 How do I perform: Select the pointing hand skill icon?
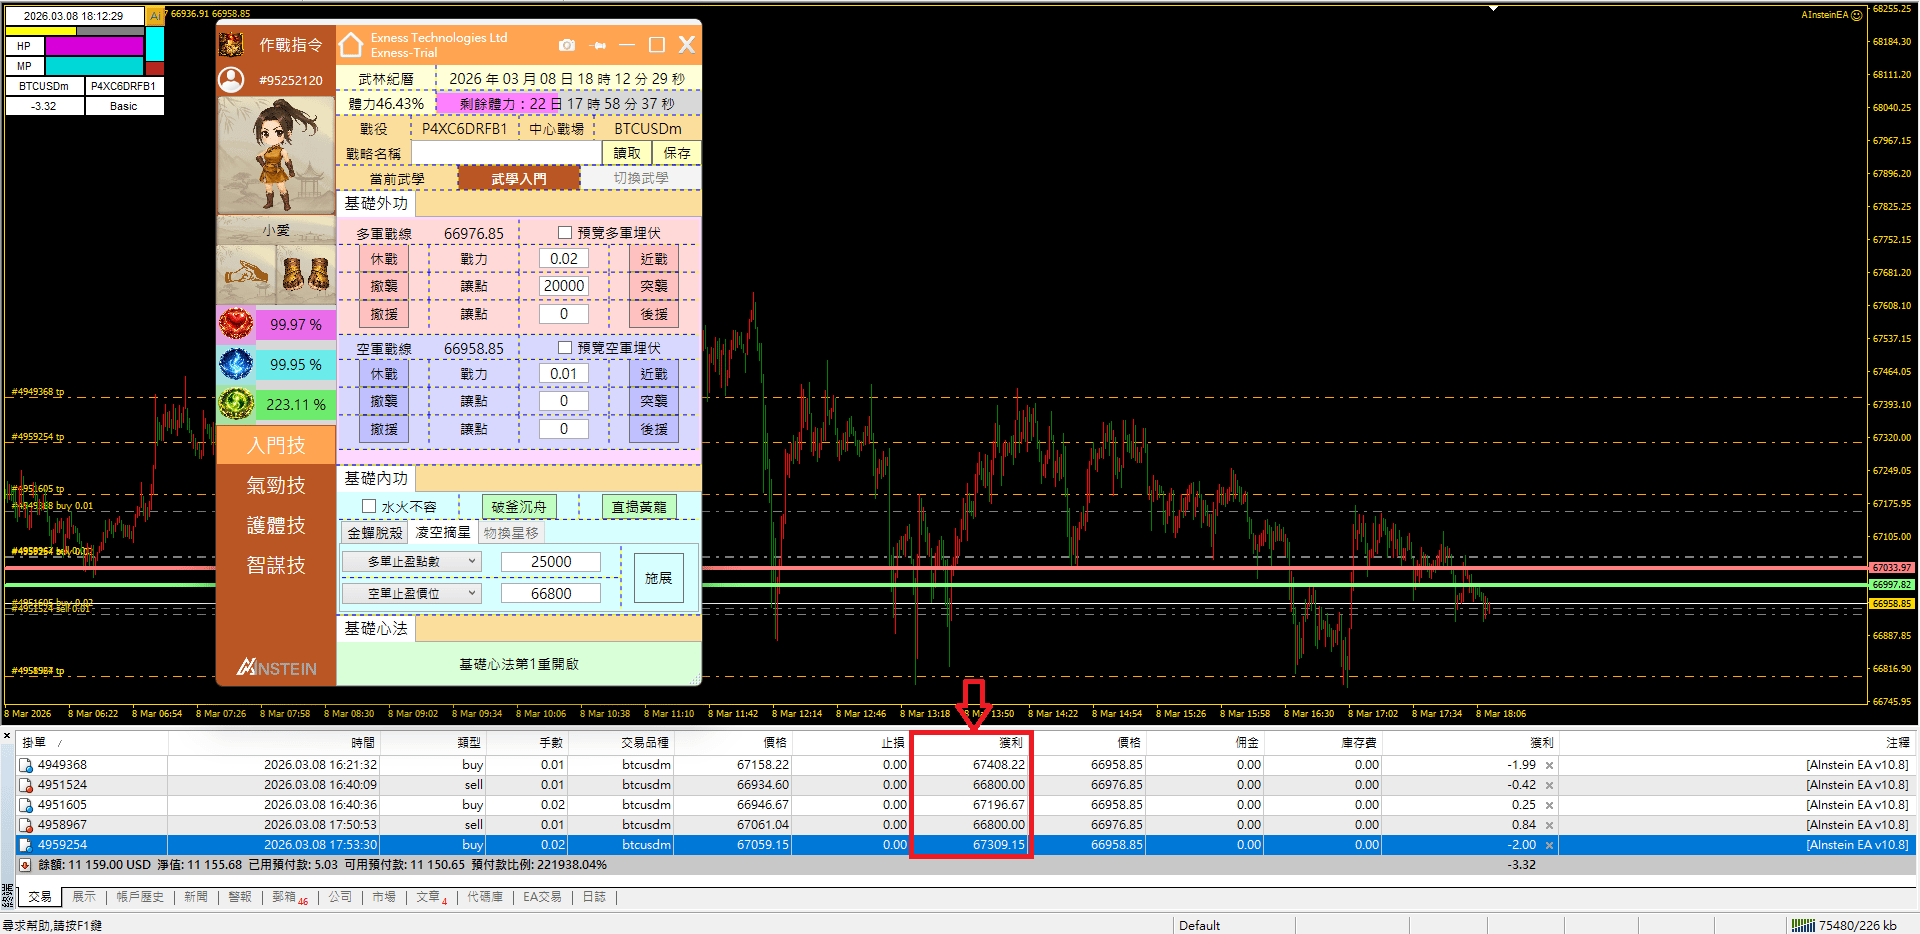click(x=246, y=273)
